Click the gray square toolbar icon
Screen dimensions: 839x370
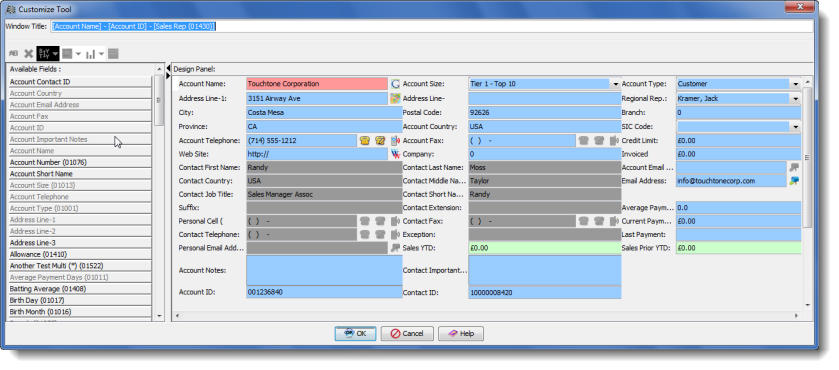(67, 54)
